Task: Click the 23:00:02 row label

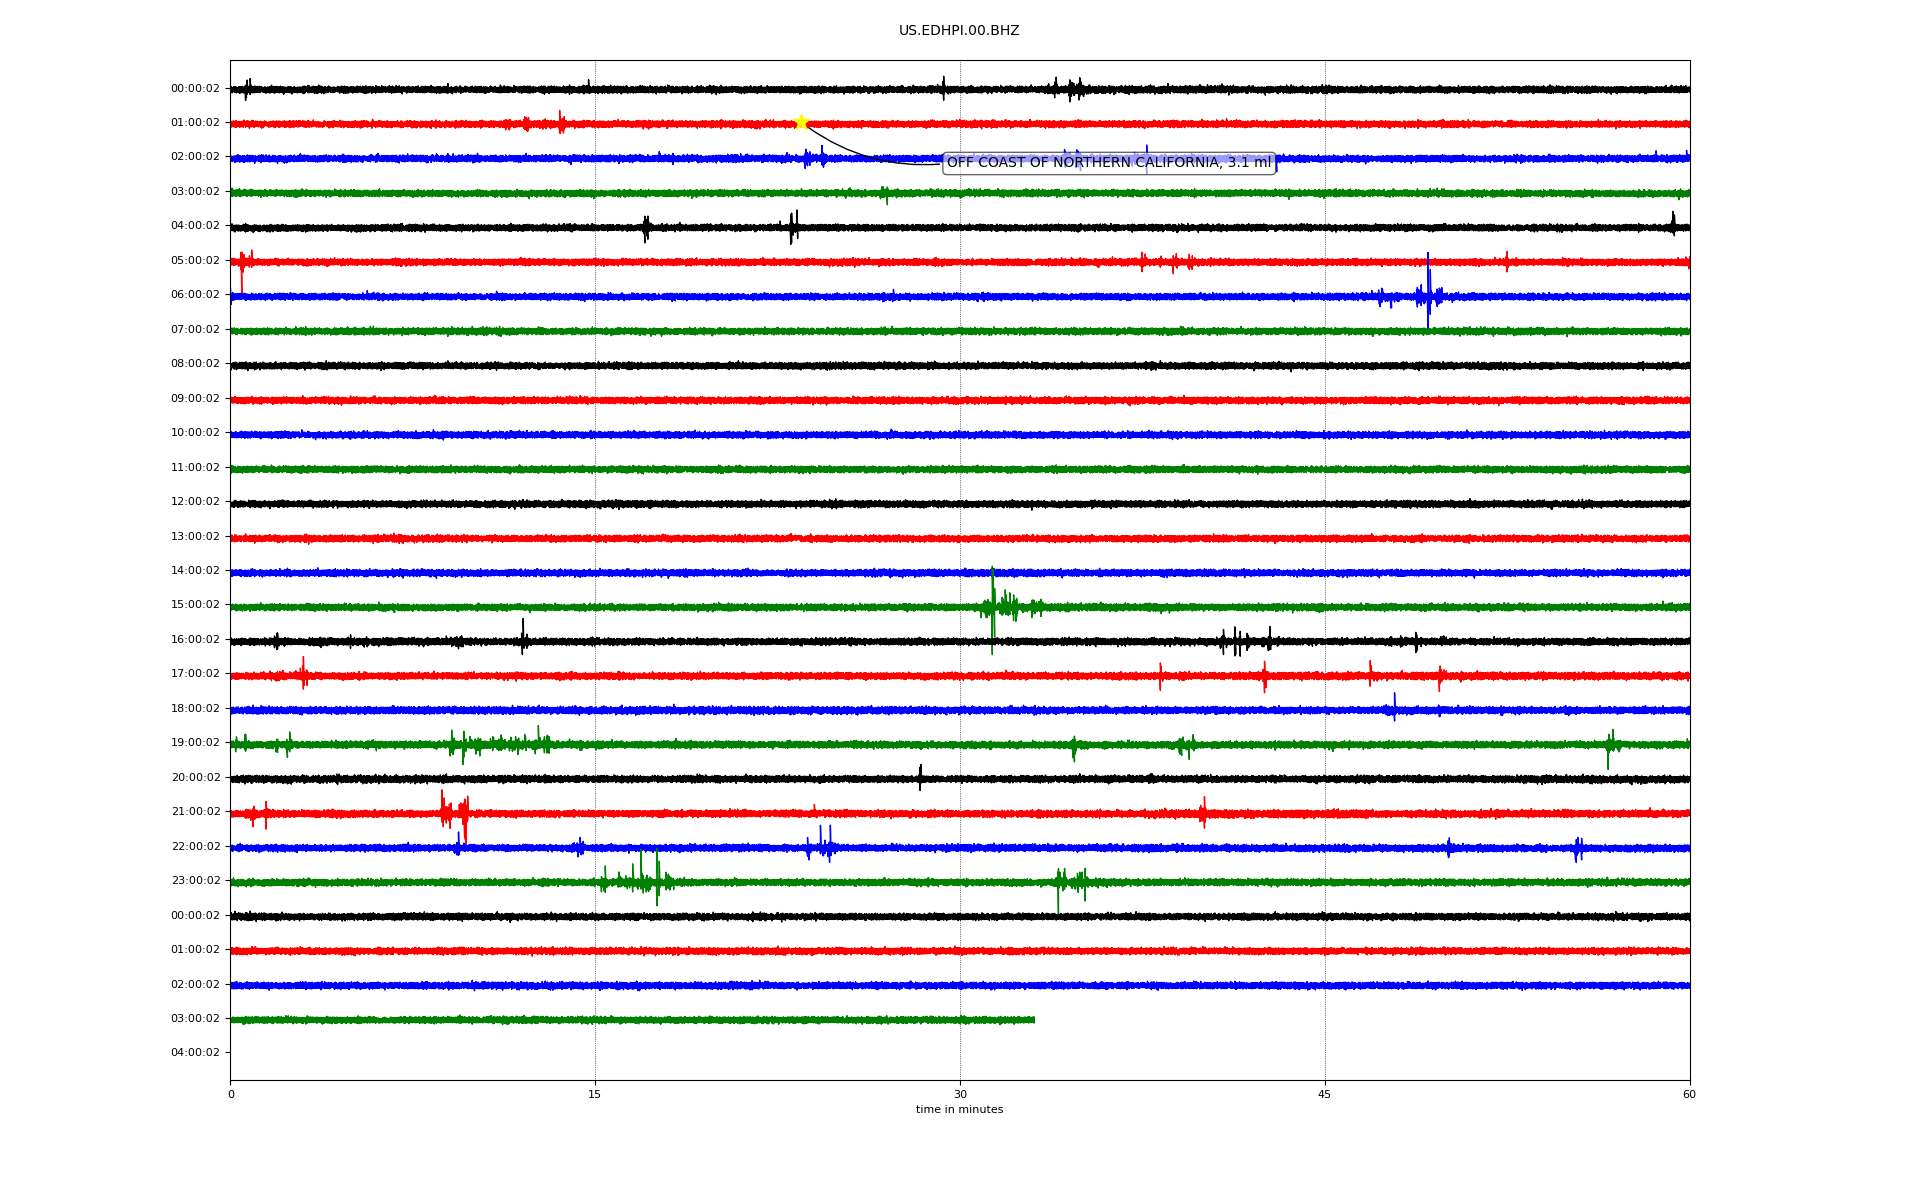Action: coord(195,881)
